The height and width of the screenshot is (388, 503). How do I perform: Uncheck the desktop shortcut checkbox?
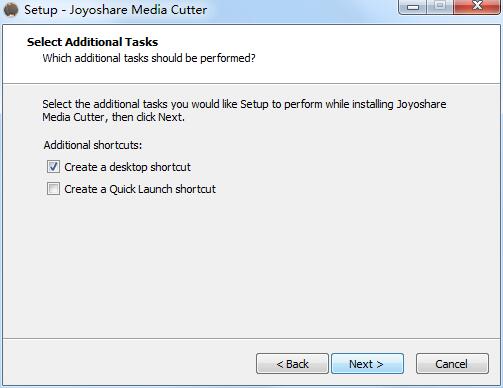[x=53, y=167]
